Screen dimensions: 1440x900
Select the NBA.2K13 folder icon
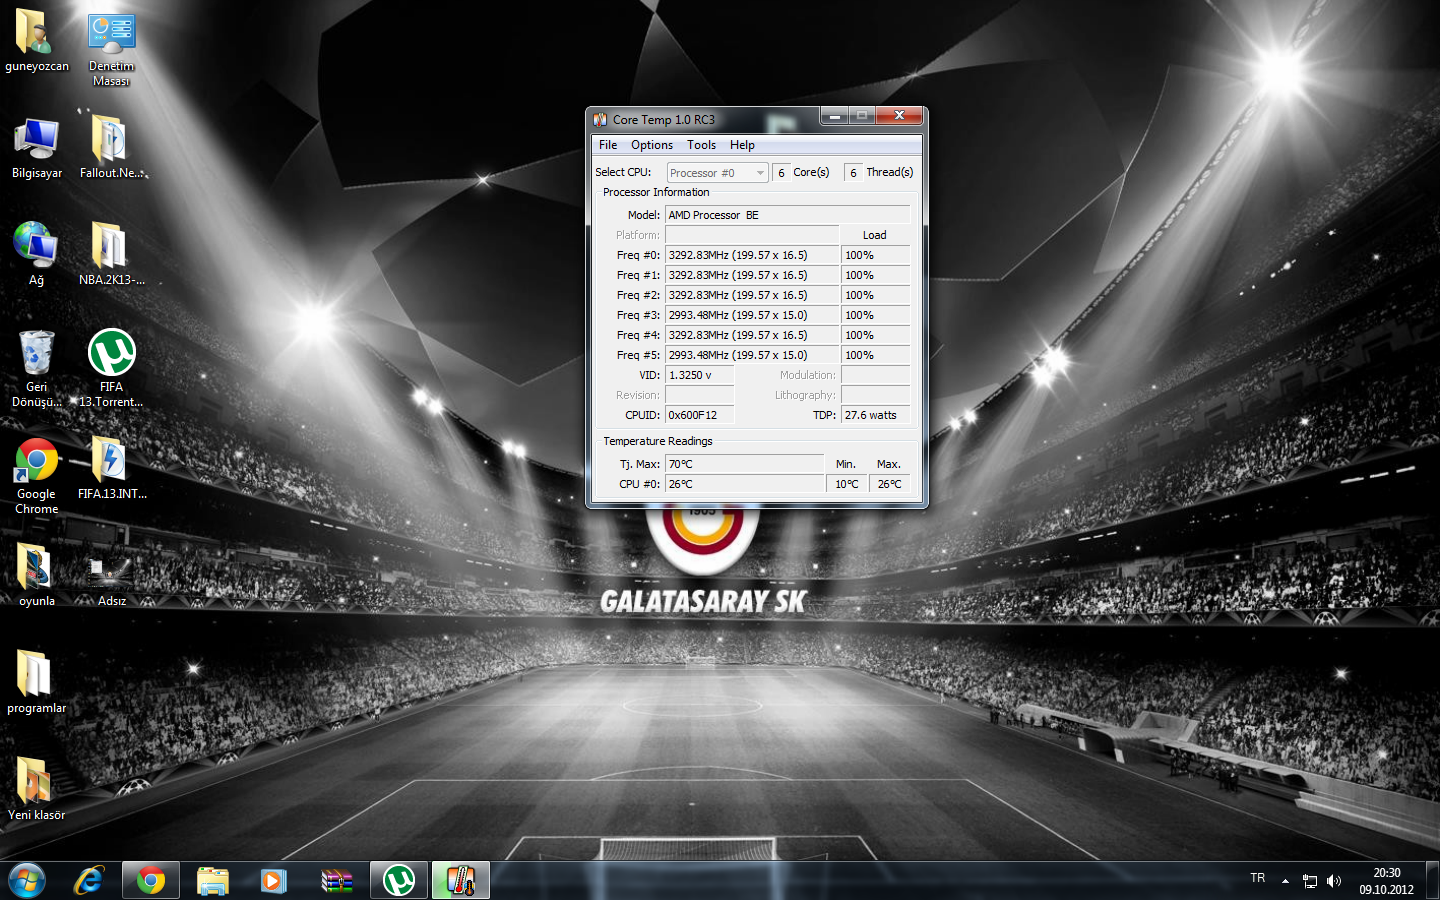coord(111,254)
